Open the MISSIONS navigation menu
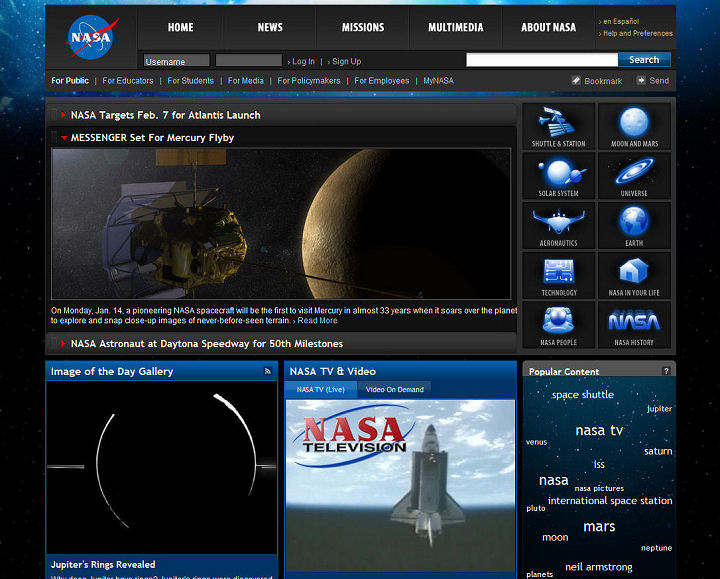Viewport: 720px width, 579px height. click(x=363, y=28)
